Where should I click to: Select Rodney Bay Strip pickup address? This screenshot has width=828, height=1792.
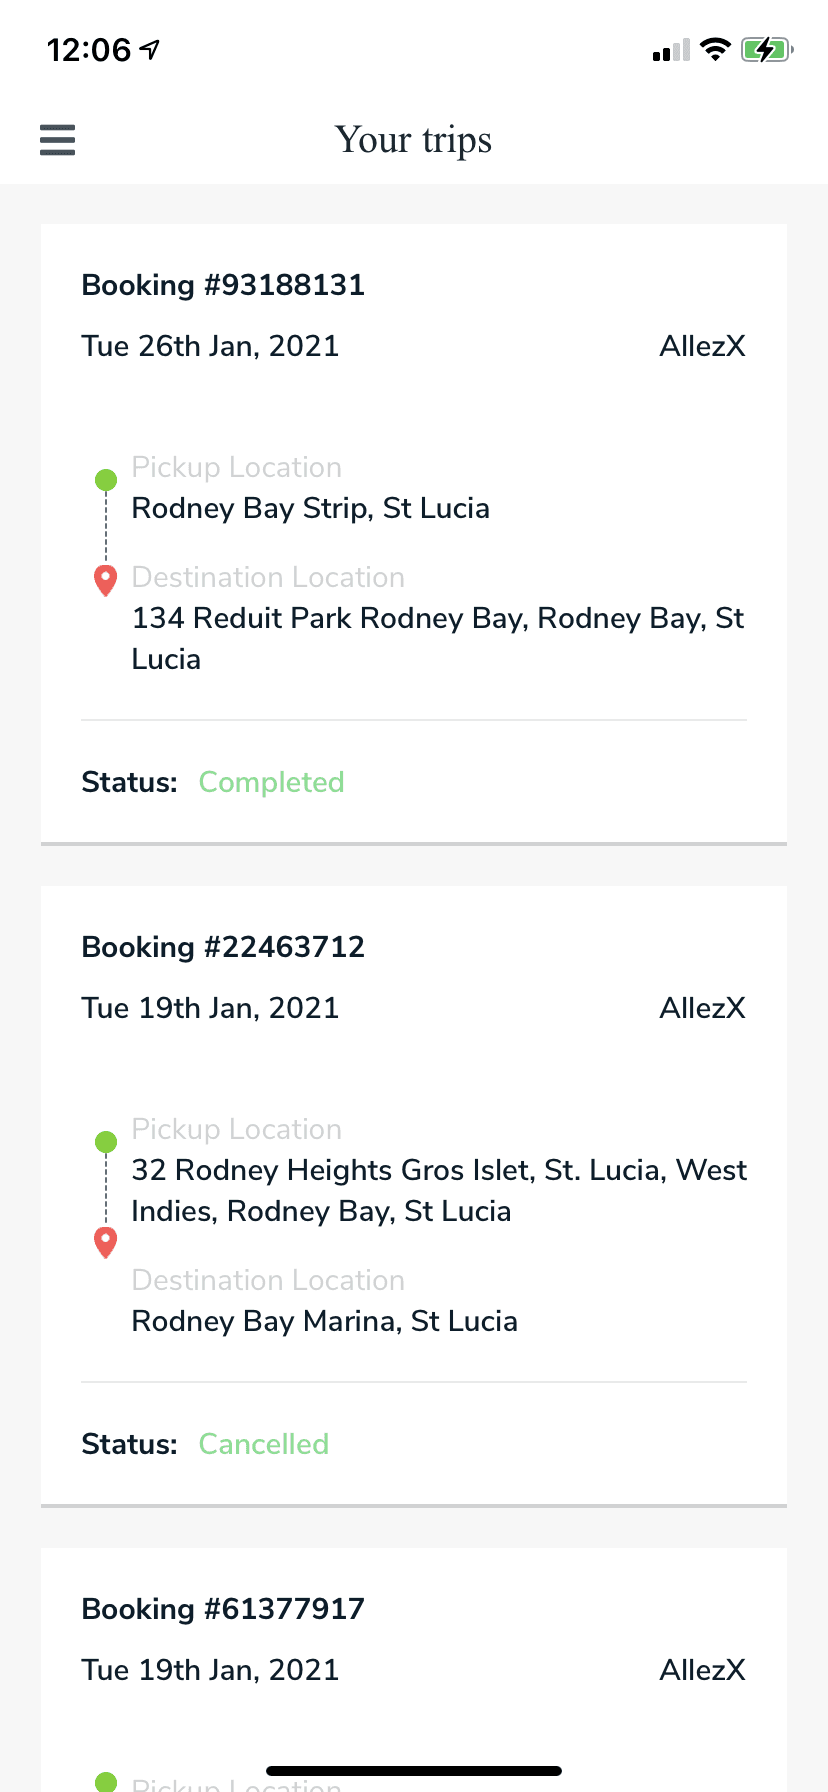310,508
